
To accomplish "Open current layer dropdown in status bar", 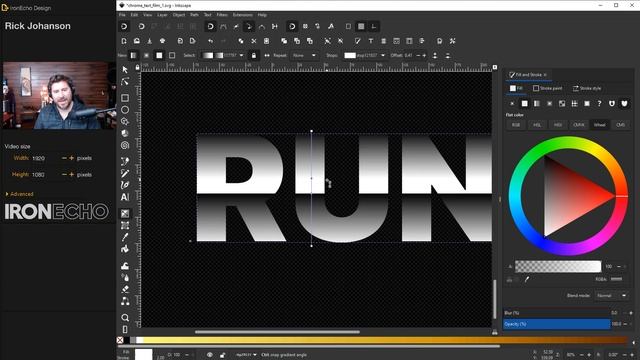I will pyautogui.click(x=247, y=355).
